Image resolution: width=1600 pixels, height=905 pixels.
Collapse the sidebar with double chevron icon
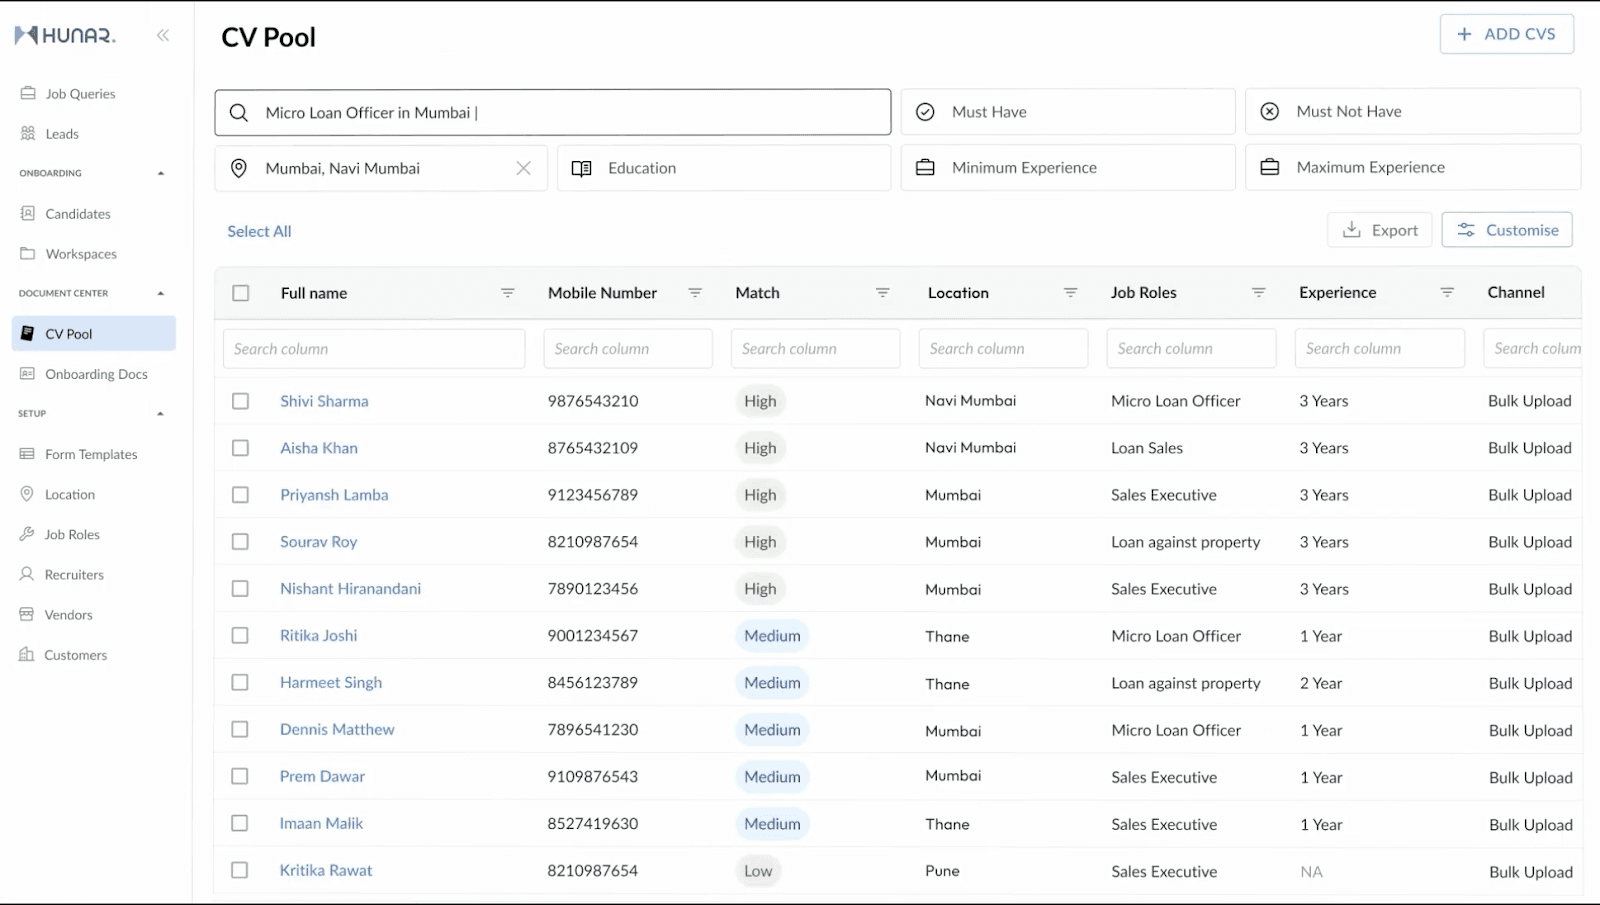point(163,36)
